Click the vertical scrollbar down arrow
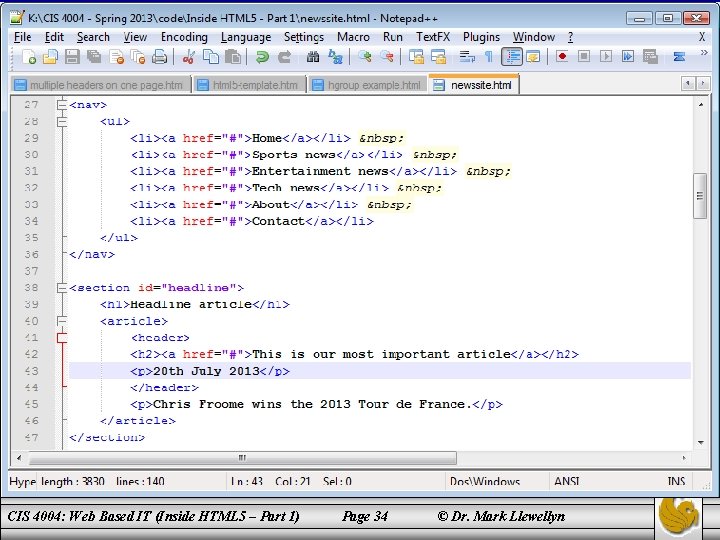 point(701,443)
